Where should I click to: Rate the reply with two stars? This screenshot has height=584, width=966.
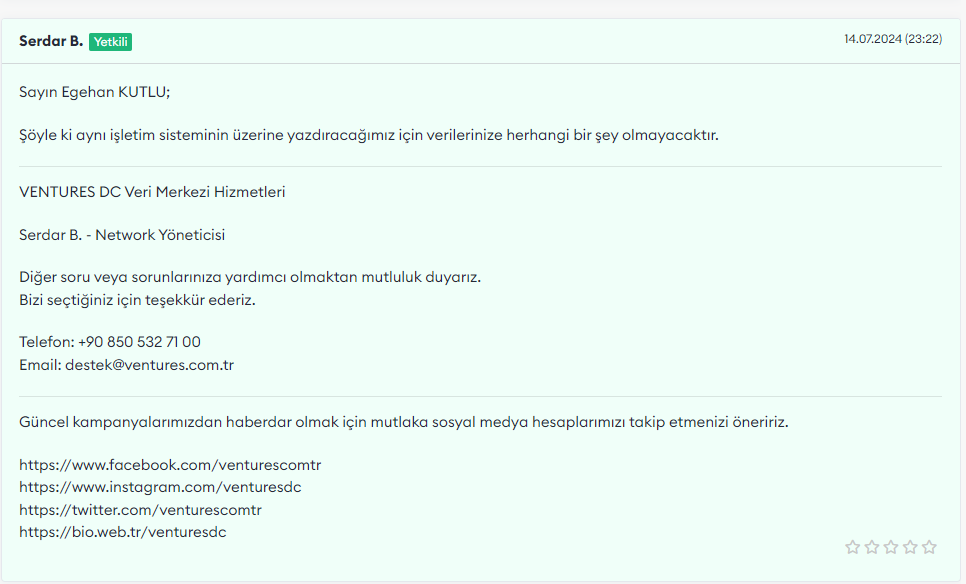coord(871,546)
